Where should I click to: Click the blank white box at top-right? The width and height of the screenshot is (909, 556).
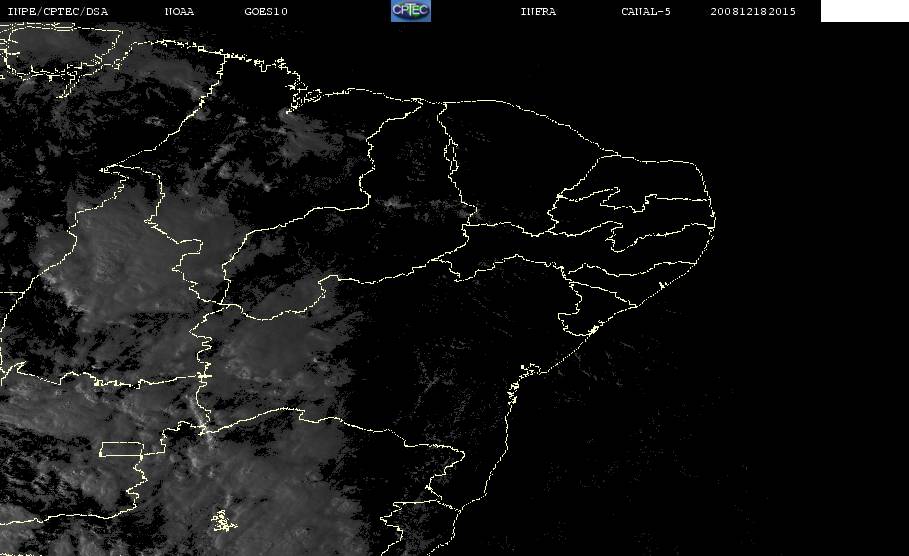pyautogui.click(x=864, y=10)
